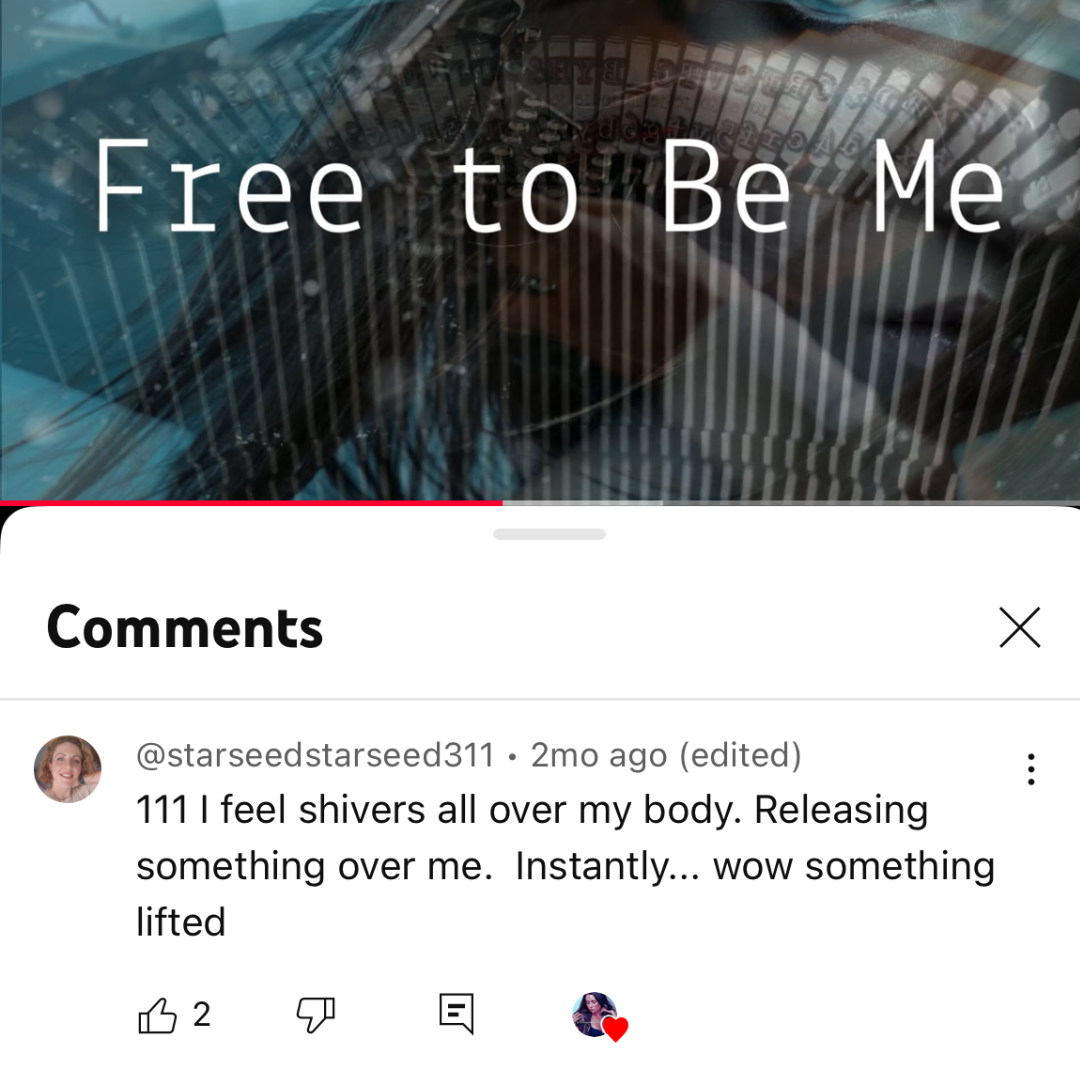Like the starseedstarseed311 comment

click(158, 1015)
